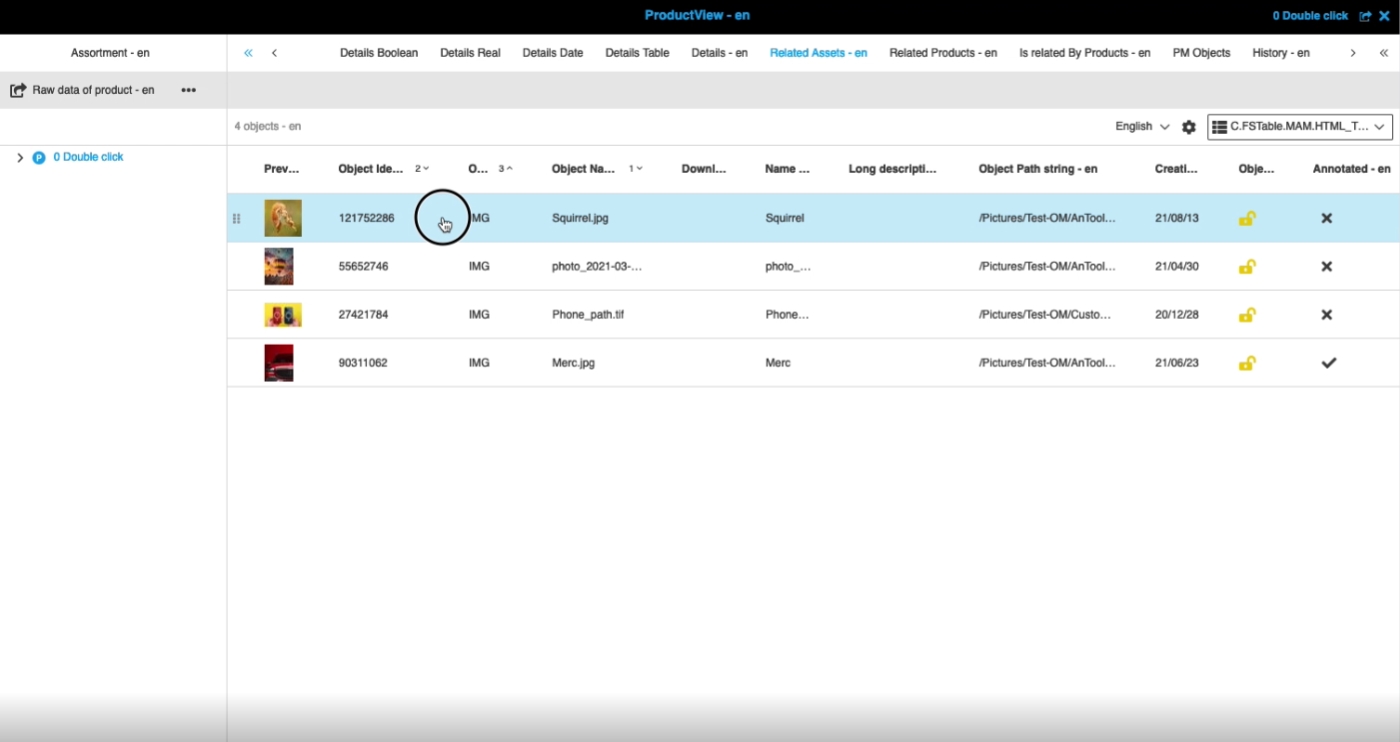
Task: Switch to Related Products - en tab
Action: click(942, 53)
